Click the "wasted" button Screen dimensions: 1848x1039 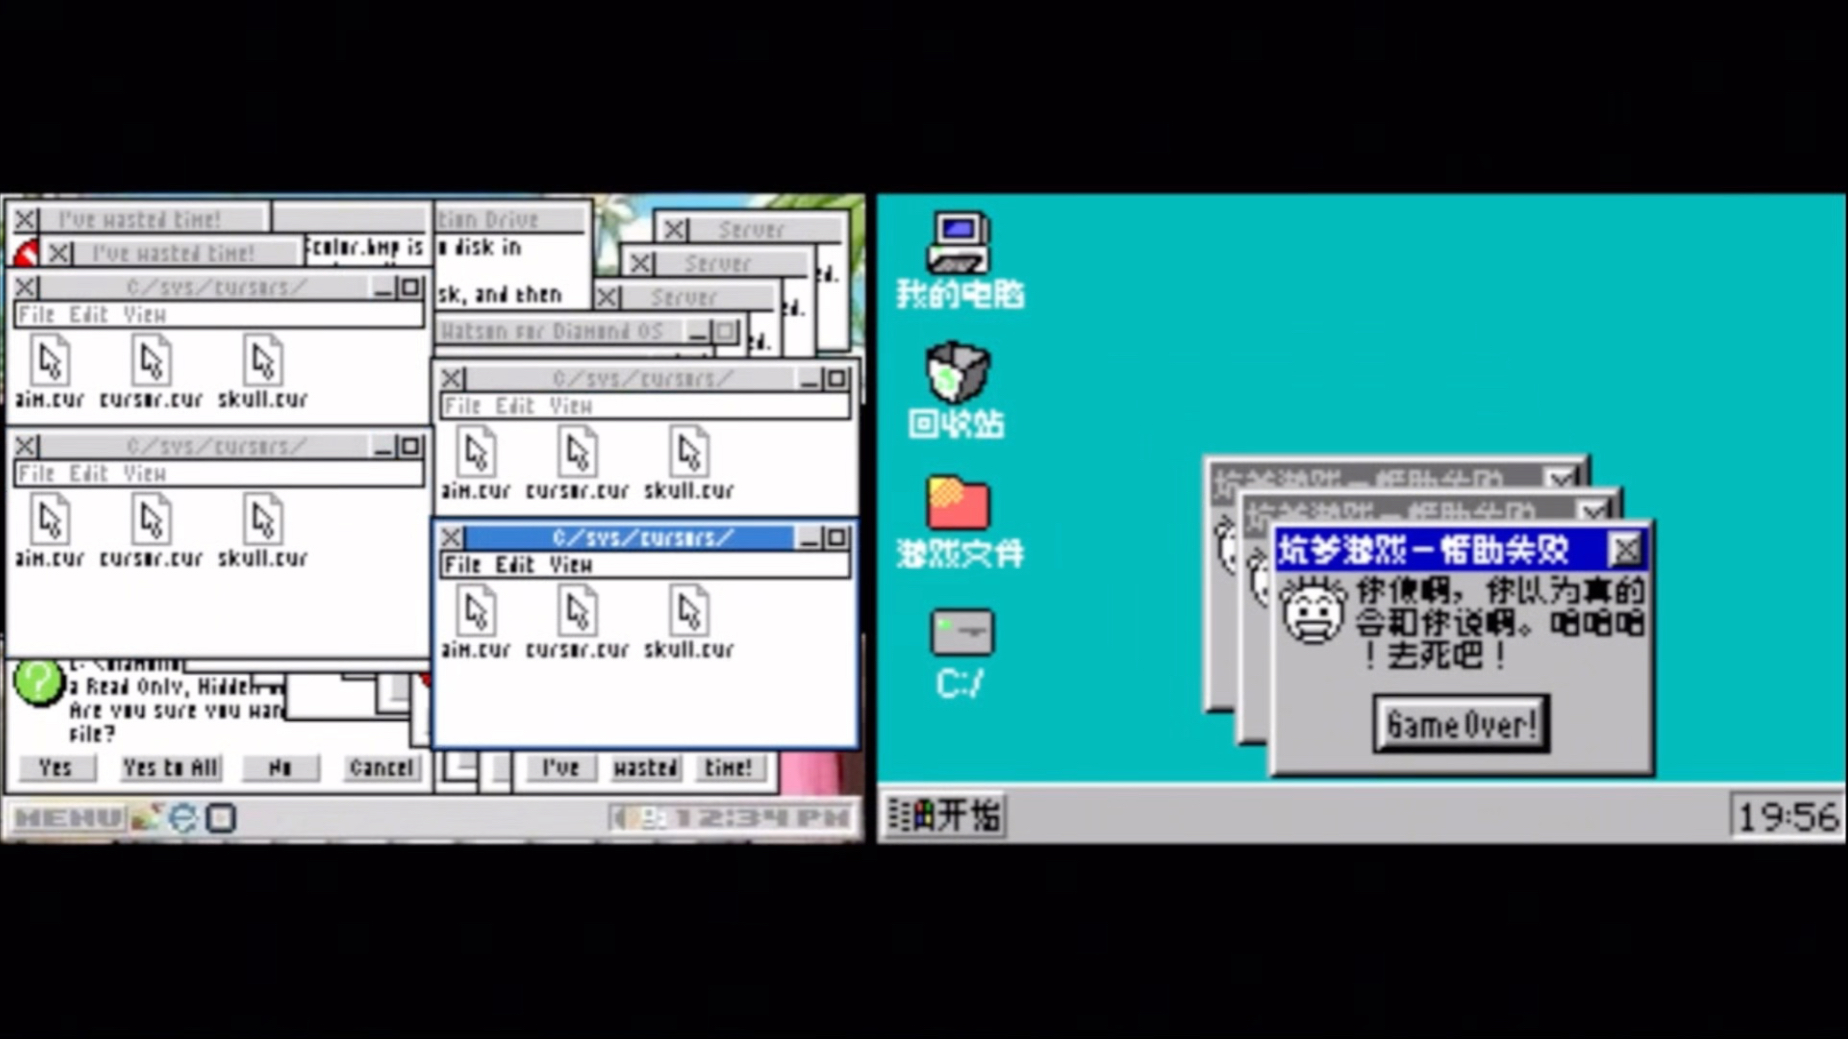645,768
